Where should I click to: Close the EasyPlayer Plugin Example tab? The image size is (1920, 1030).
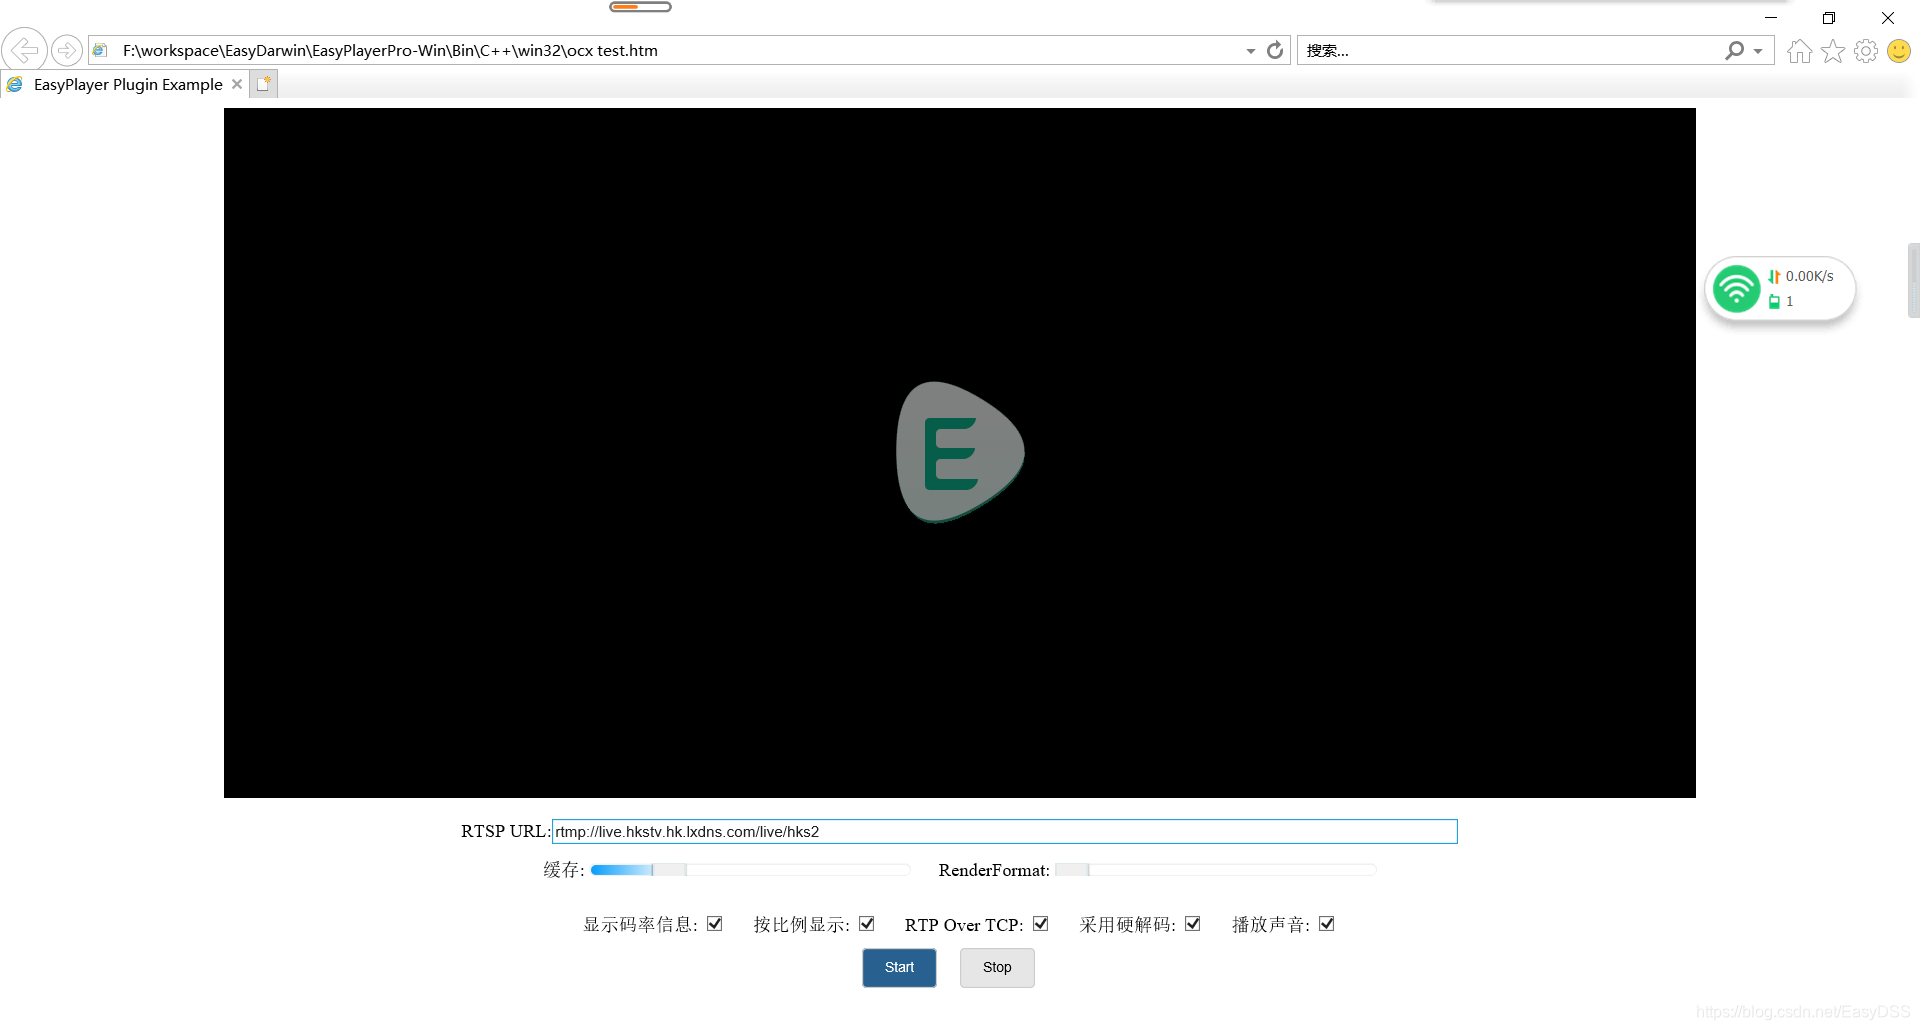pos(237,84)
